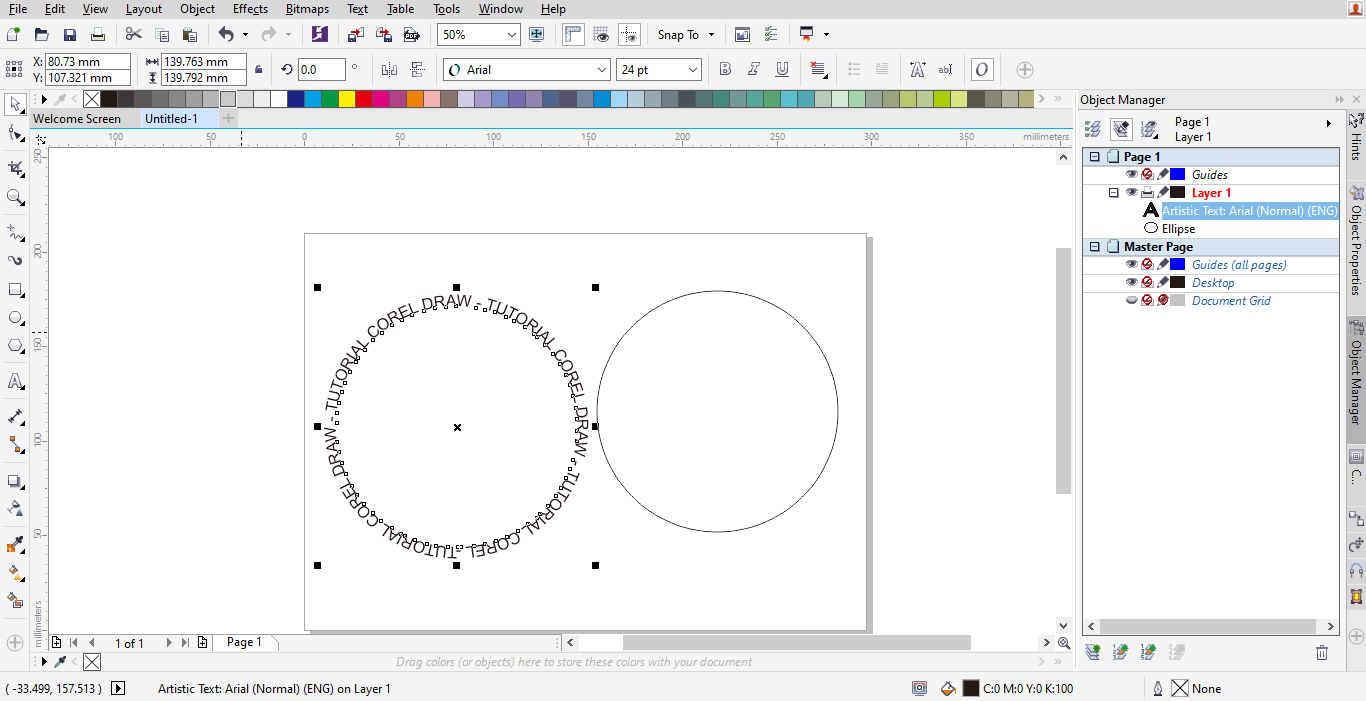Select the Zoom tool in the toolbox
This screenshot has height=701, width=1366.
(x=15, y=197)
